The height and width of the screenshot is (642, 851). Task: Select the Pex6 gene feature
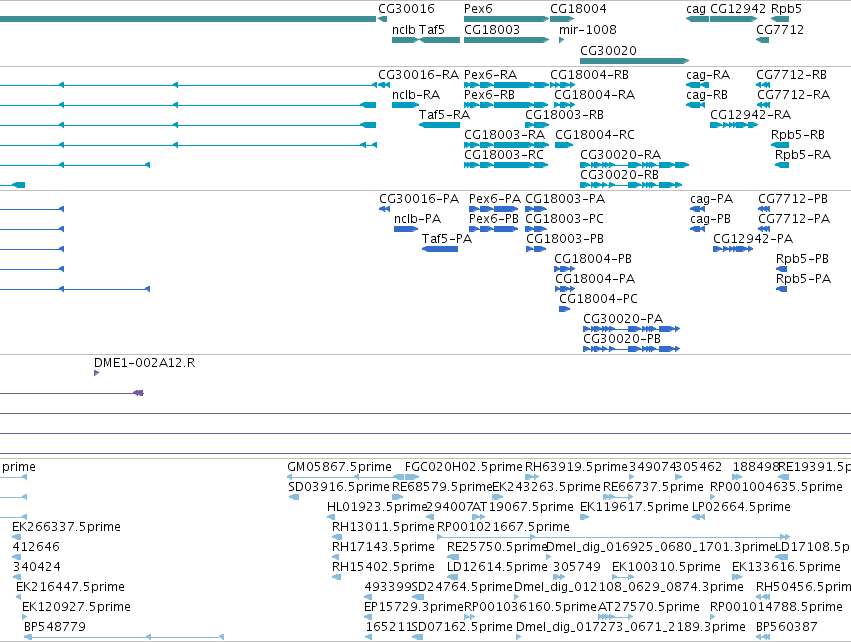[506, 19]
